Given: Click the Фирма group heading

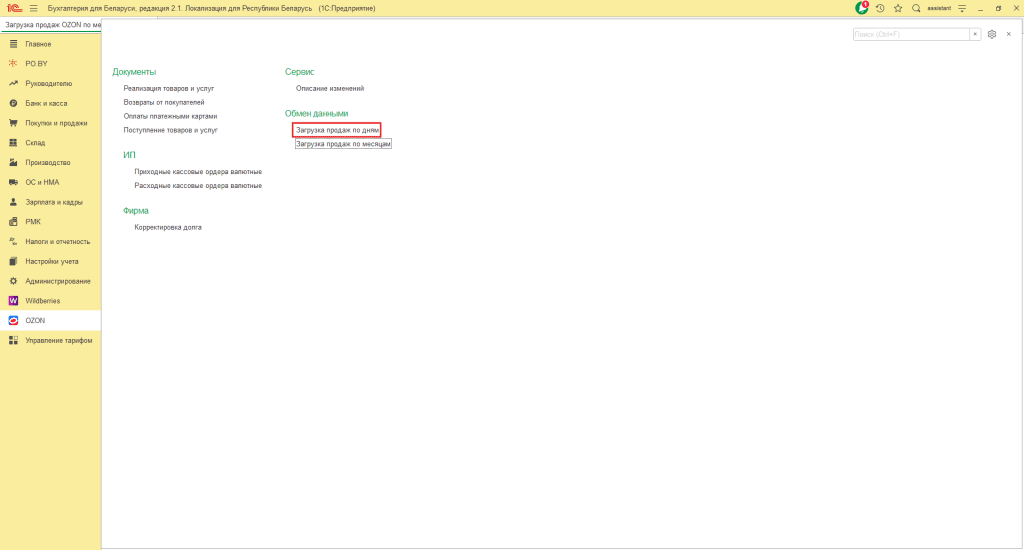Looking at the screenshot, I should (x=136, y=210).
